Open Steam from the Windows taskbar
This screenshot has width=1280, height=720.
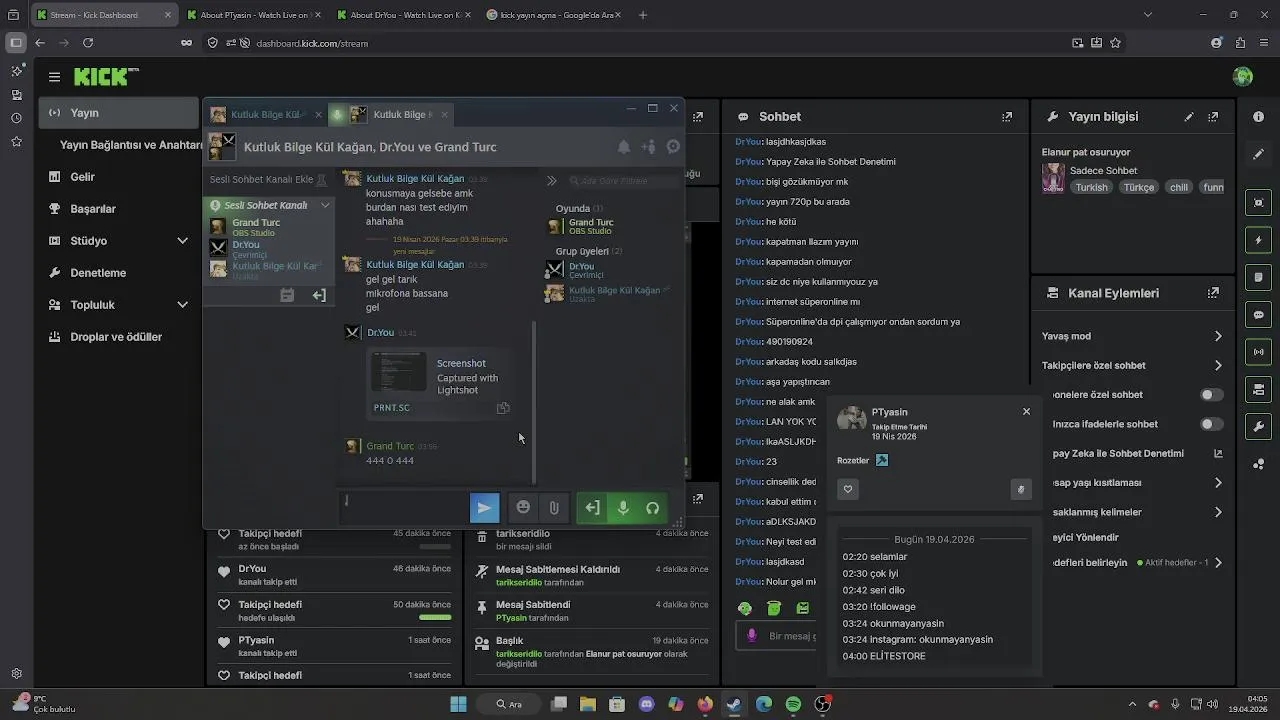coord(734,704)
